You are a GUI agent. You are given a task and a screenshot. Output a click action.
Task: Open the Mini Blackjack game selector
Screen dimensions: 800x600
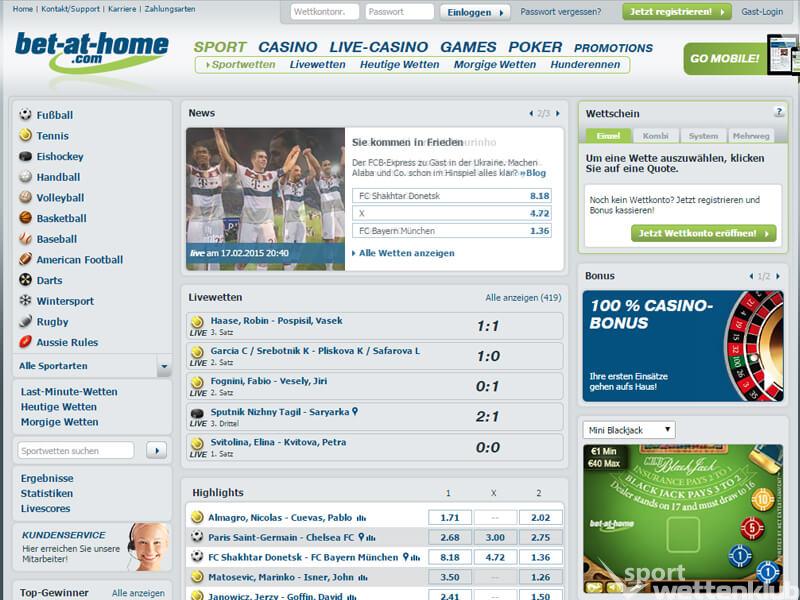[629, 430]
